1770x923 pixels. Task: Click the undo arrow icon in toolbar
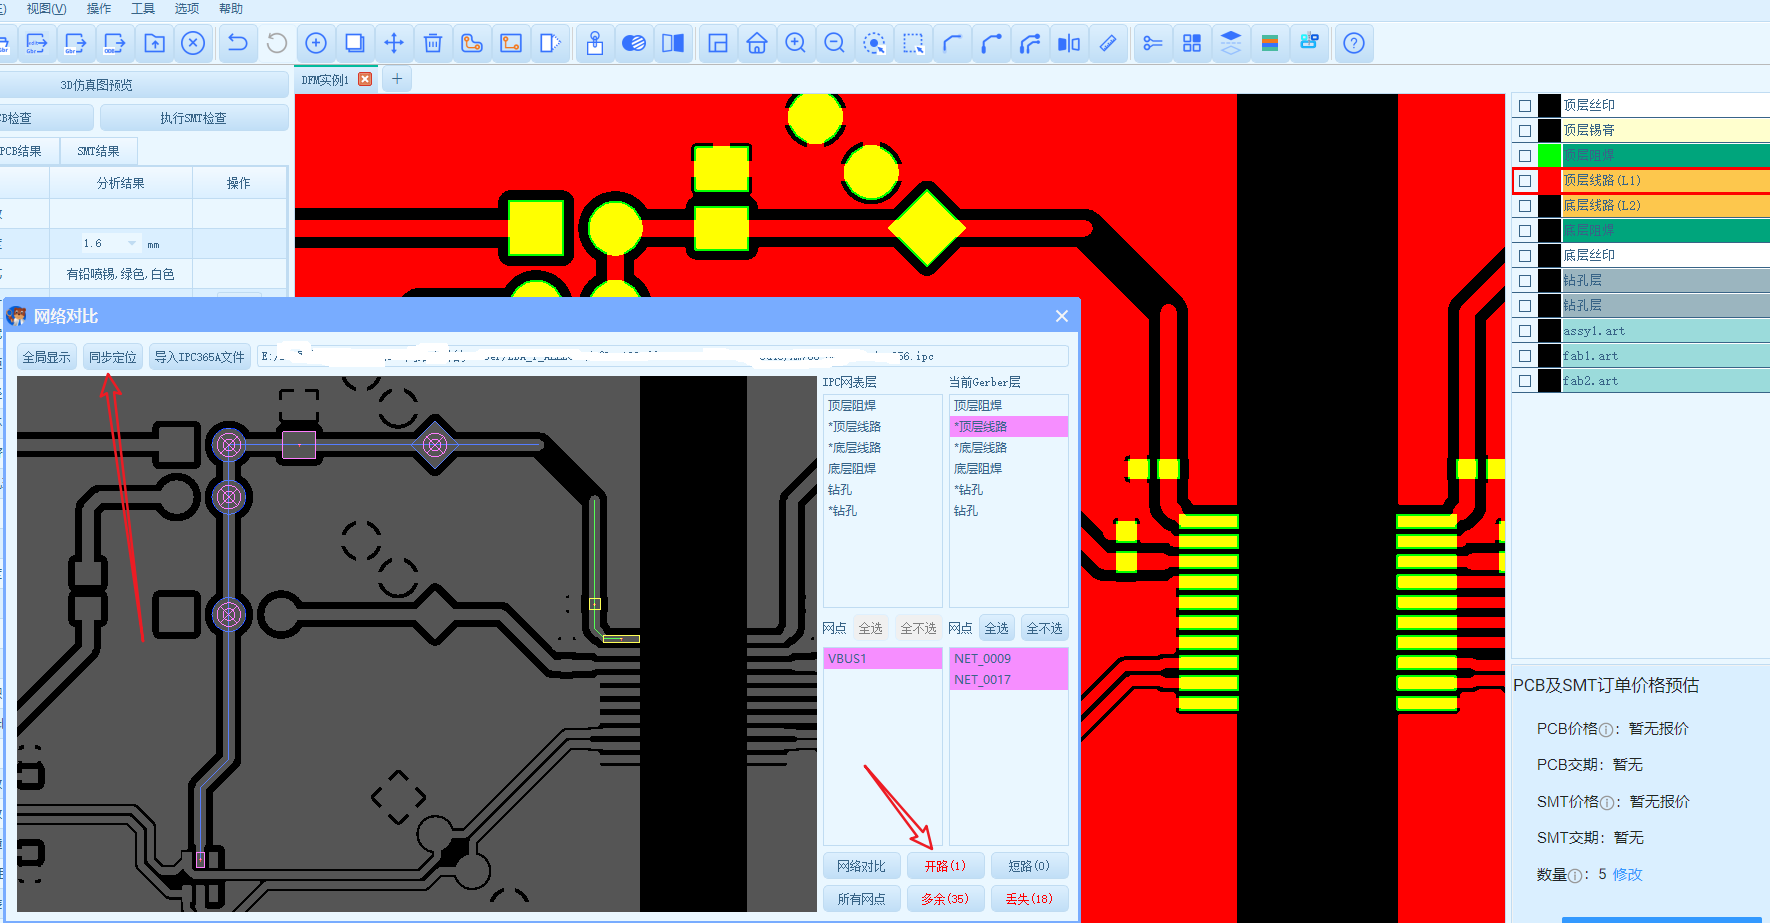click(x=237, y=43)
